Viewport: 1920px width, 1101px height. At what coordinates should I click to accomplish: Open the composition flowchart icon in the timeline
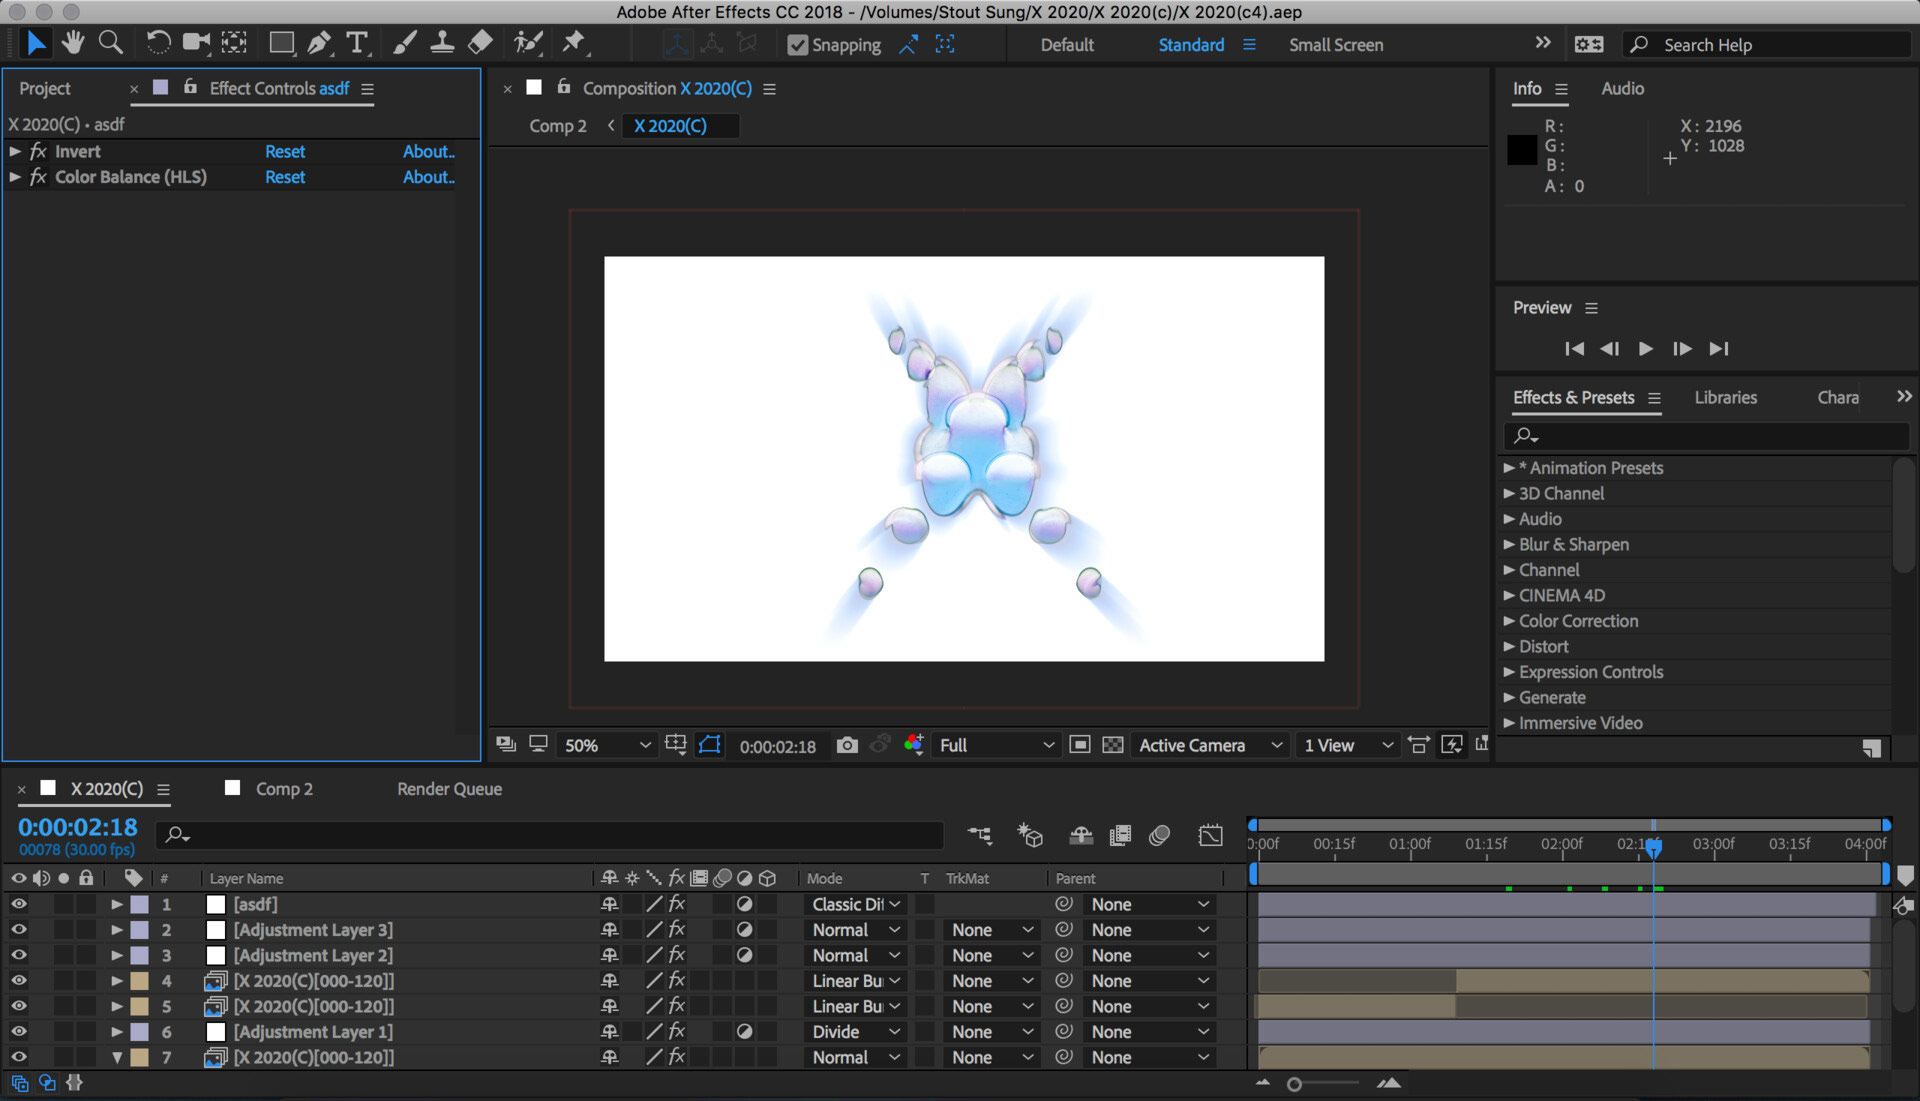point(980,835)
